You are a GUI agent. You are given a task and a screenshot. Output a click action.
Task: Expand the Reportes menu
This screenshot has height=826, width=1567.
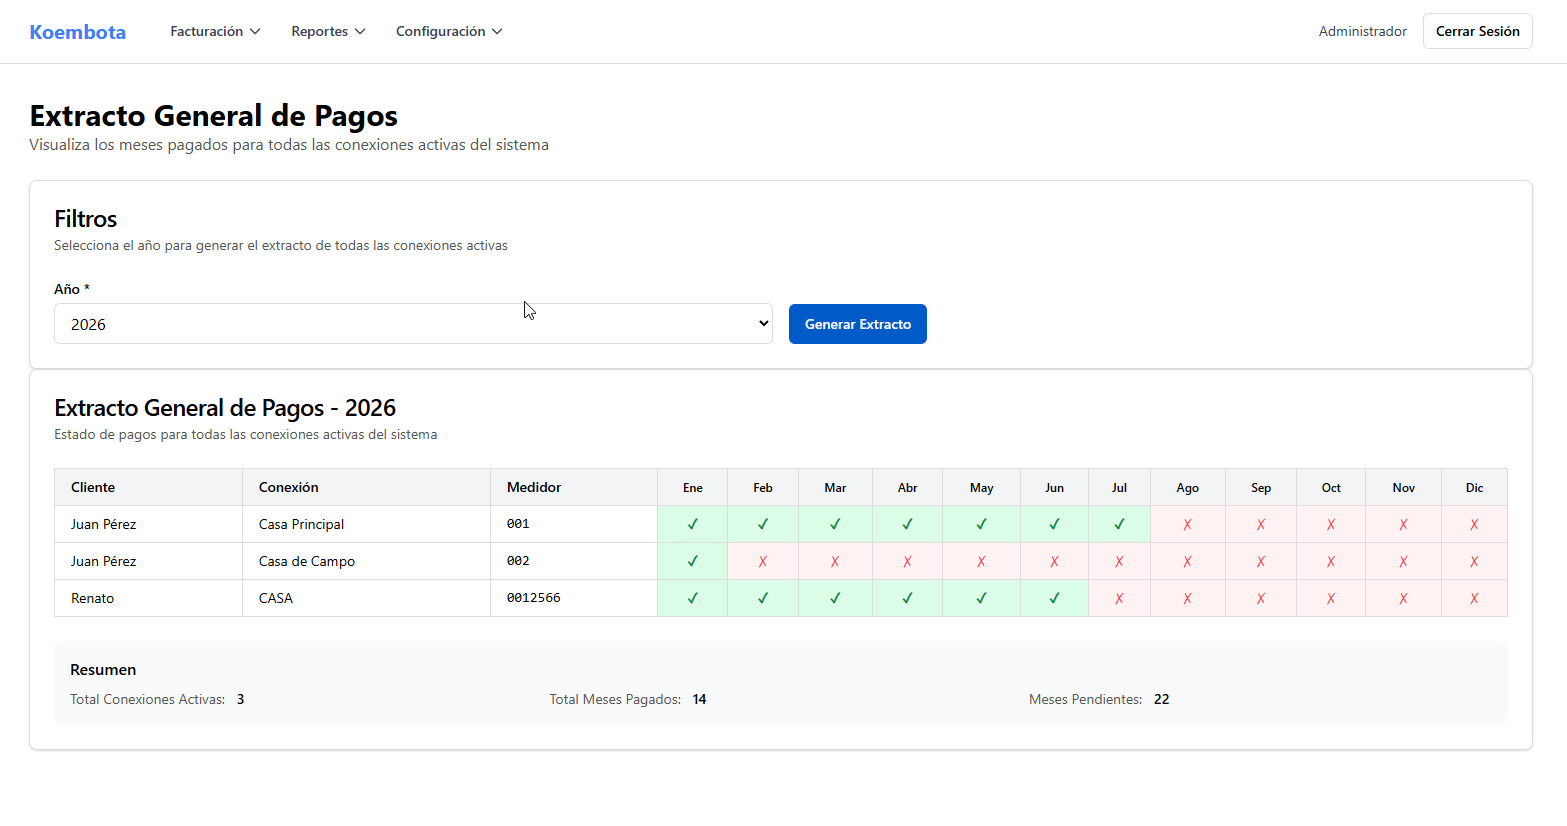328,32
